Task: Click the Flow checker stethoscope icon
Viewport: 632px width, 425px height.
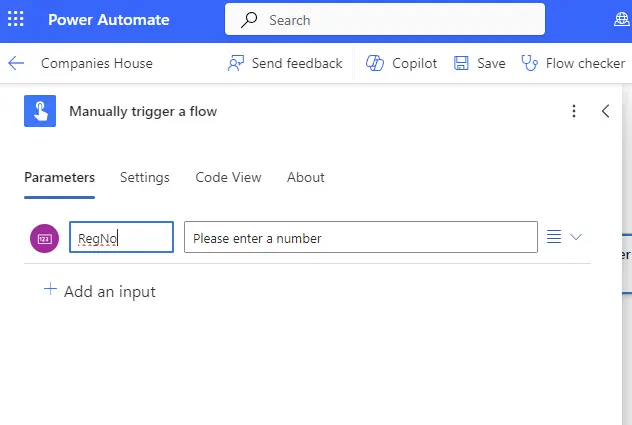Action: tap(529, 63)
